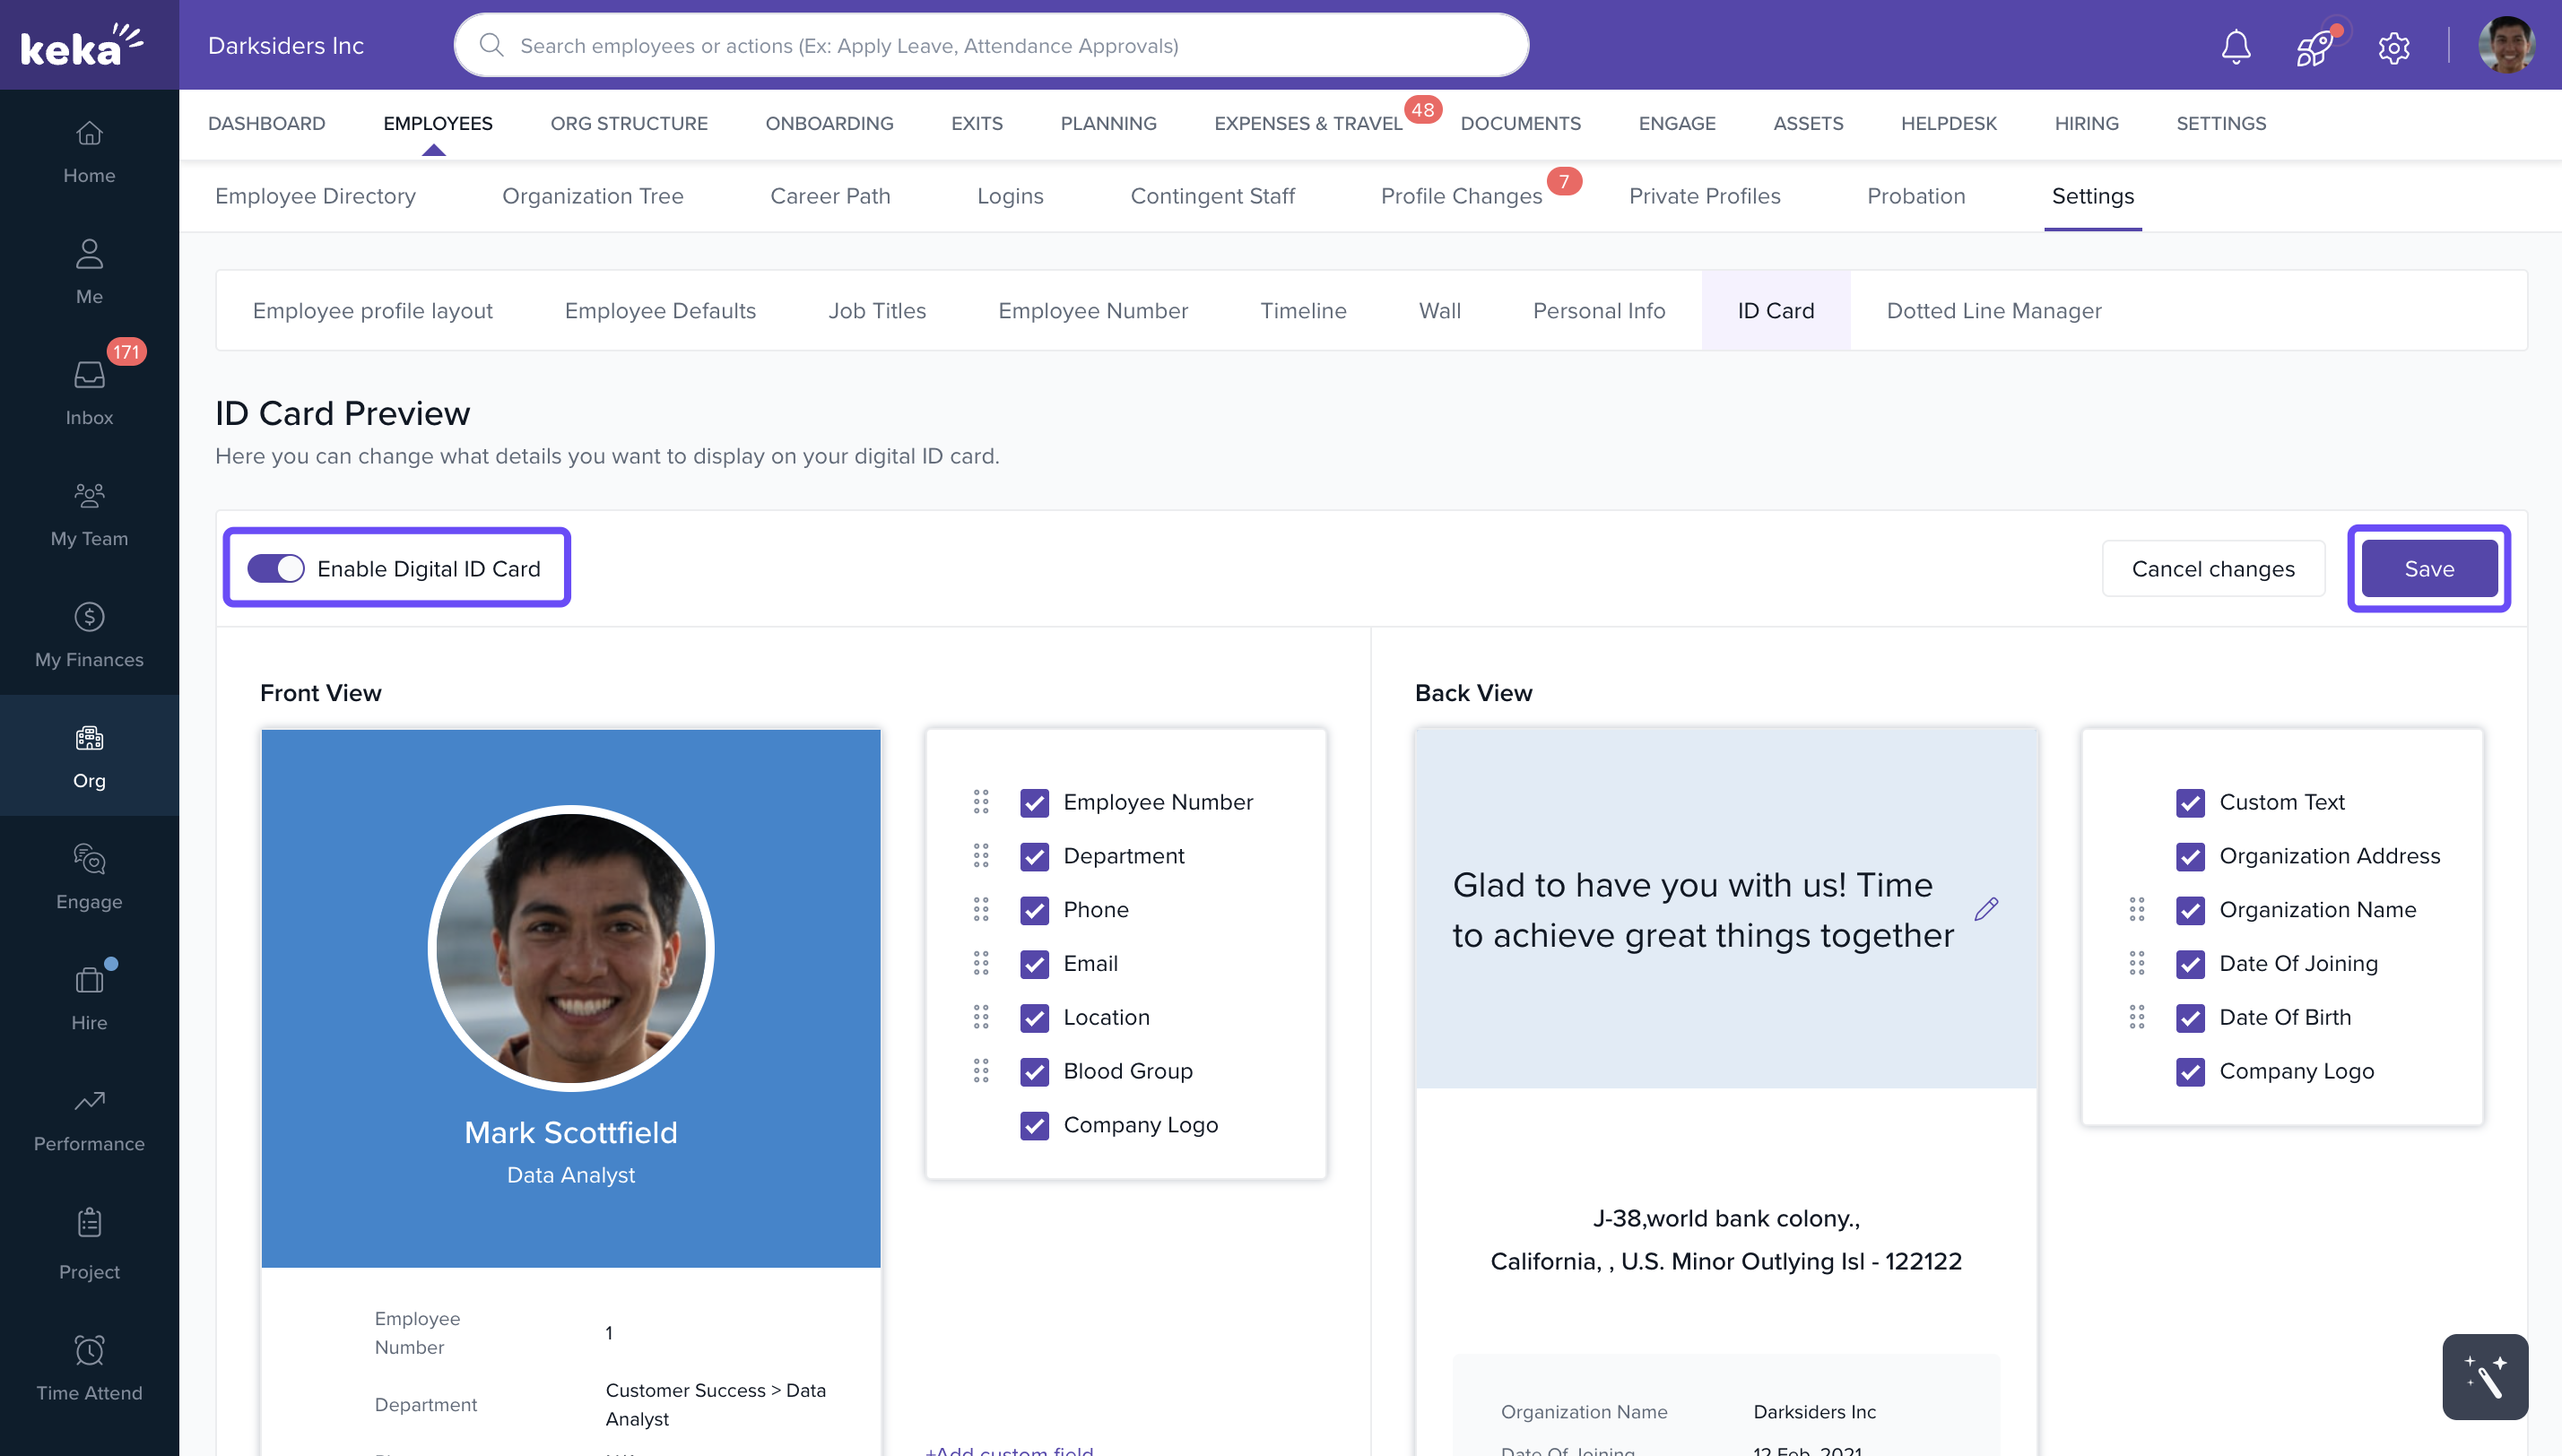Click the magic wand assistant icon
This screenshot has height=1456, width=2562.
[2484, 1376]
